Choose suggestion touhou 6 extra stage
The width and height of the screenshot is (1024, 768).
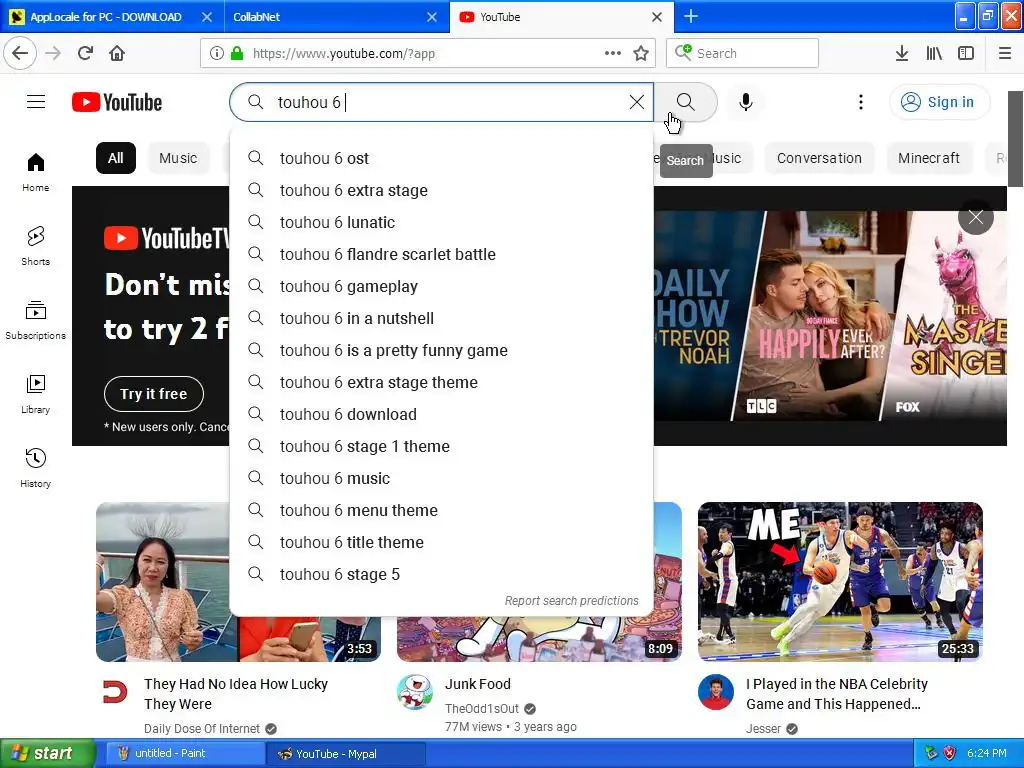(441, 191)
